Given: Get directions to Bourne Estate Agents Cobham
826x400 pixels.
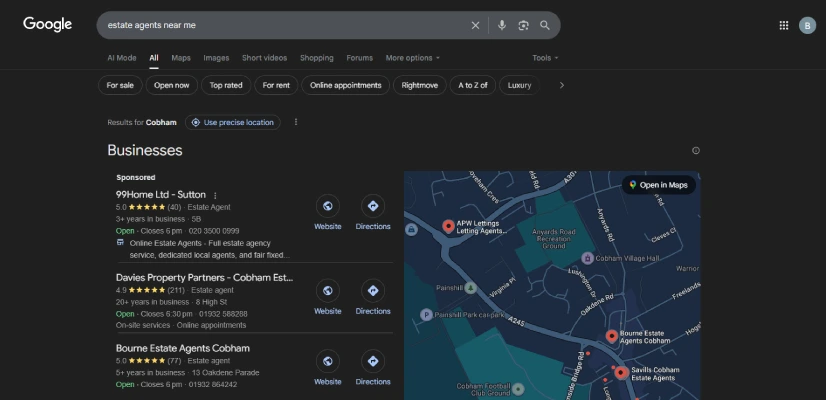Looking at the screenshot, I should tap(373, 361).
